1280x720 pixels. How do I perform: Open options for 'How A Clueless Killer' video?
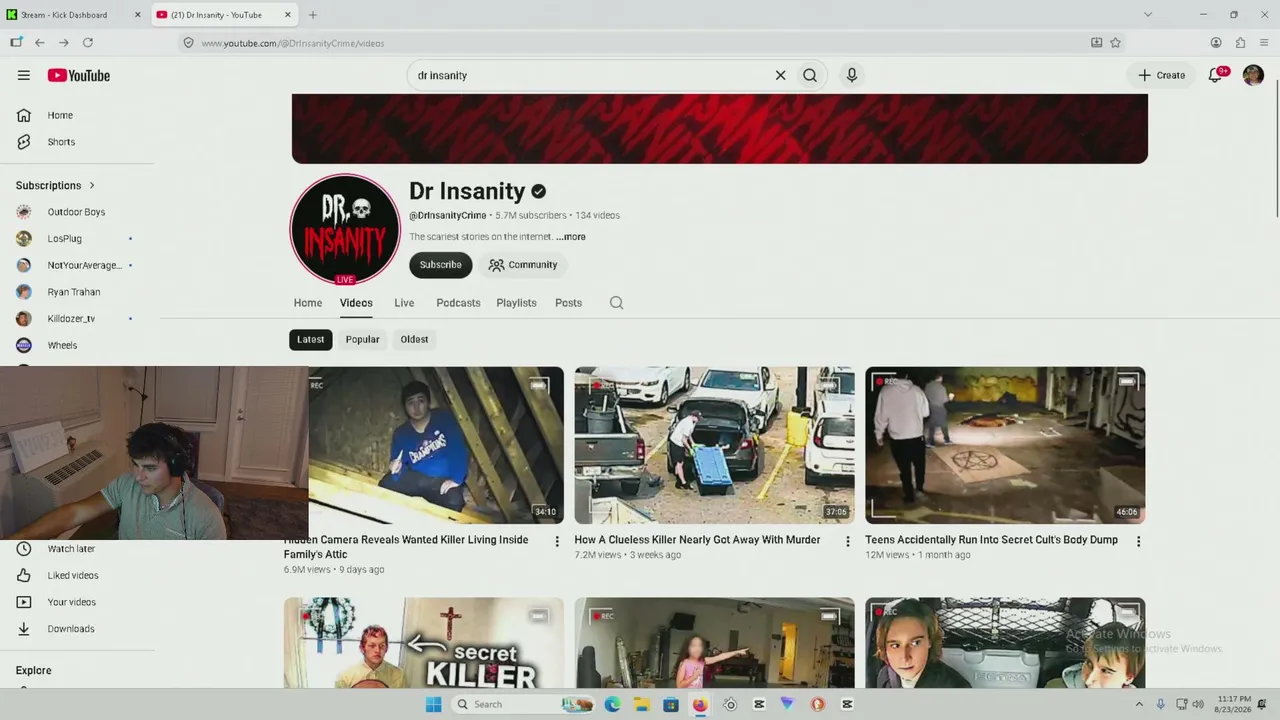point(848,541)
